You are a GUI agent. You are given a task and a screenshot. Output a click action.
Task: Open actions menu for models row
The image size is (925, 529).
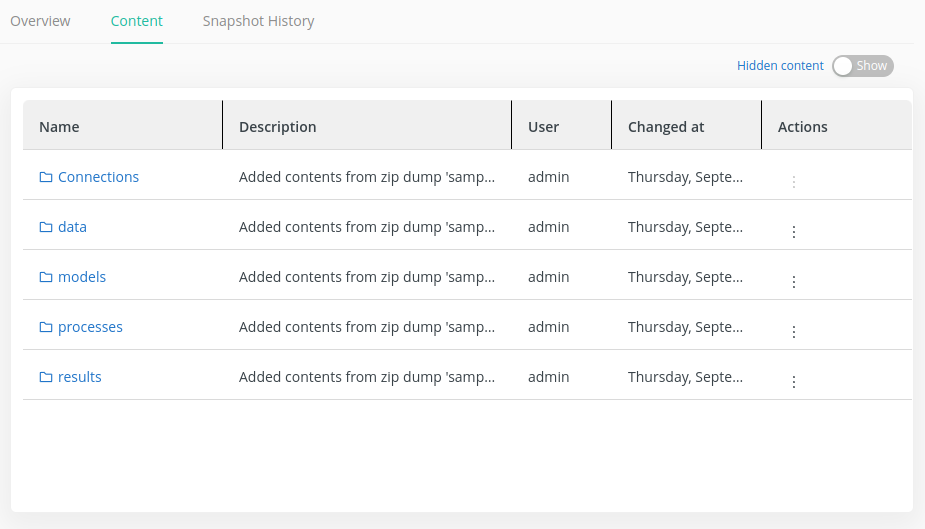coord(794,282)
